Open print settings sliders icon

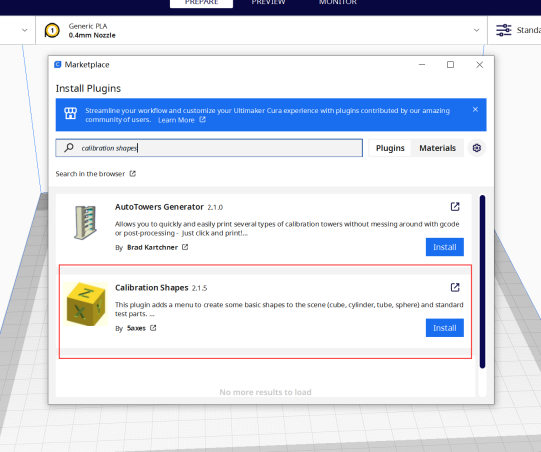tap(504, 30)
